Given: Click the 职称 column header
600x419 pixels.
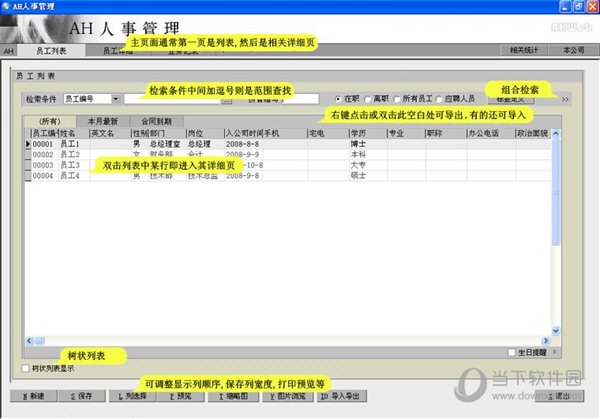Looking at the screenshot, I should (446, 134).
